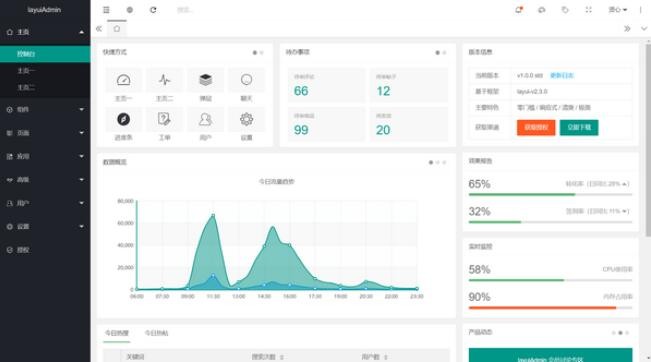This screenshot has height=362, width=651.
Task: Toggle the sidebar collapse icon in header
Action: pyautogui.click(x=106, y=10)
